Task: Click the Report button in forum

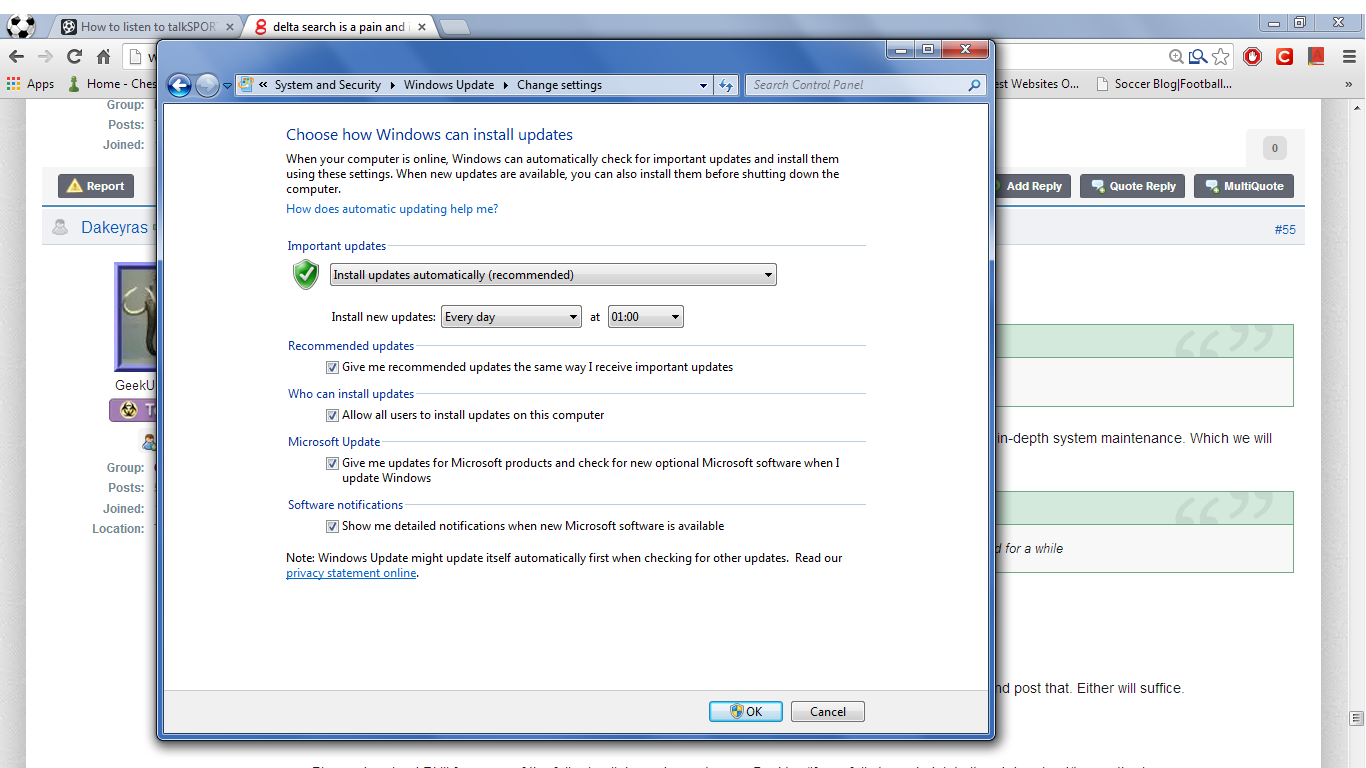Action: (x=96, y=186)
